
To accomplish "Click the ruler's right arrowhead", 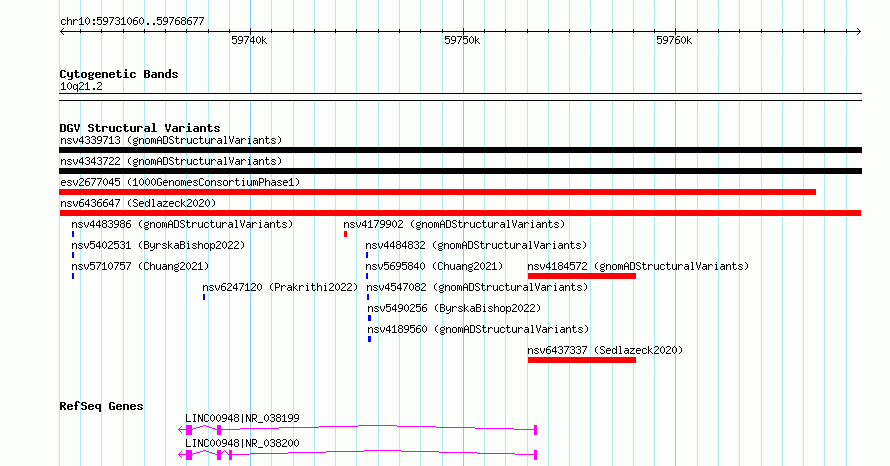I will coord(858,32).
